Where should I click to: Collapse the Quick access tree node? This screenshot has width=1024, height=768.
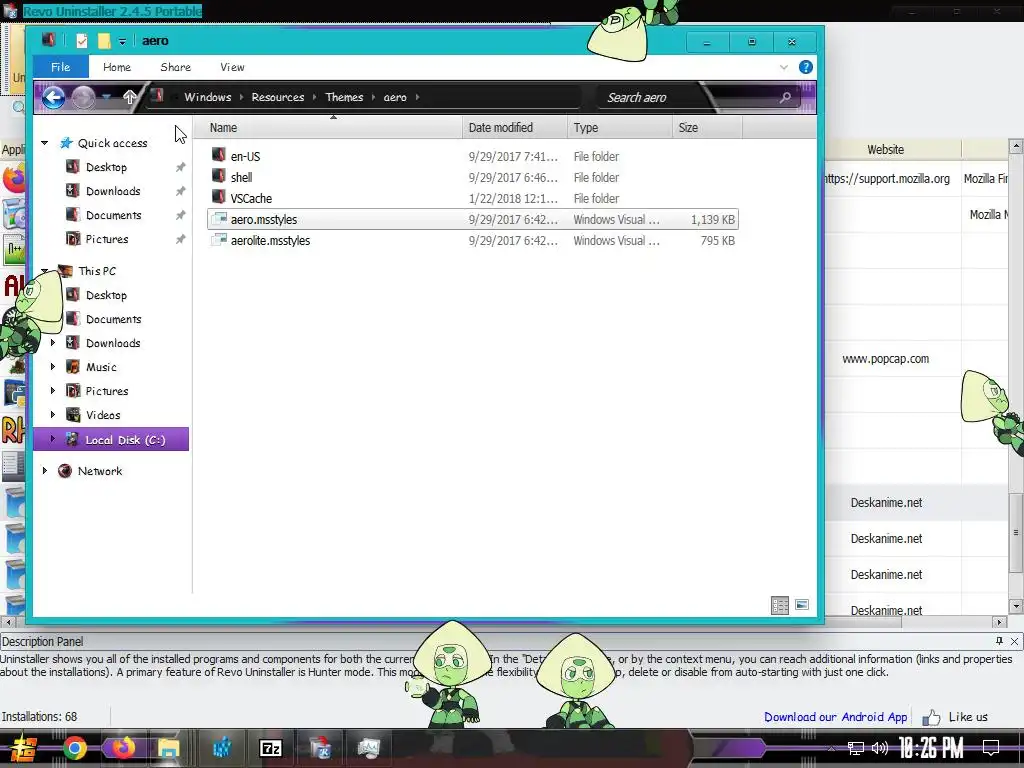tap(44, 143)
